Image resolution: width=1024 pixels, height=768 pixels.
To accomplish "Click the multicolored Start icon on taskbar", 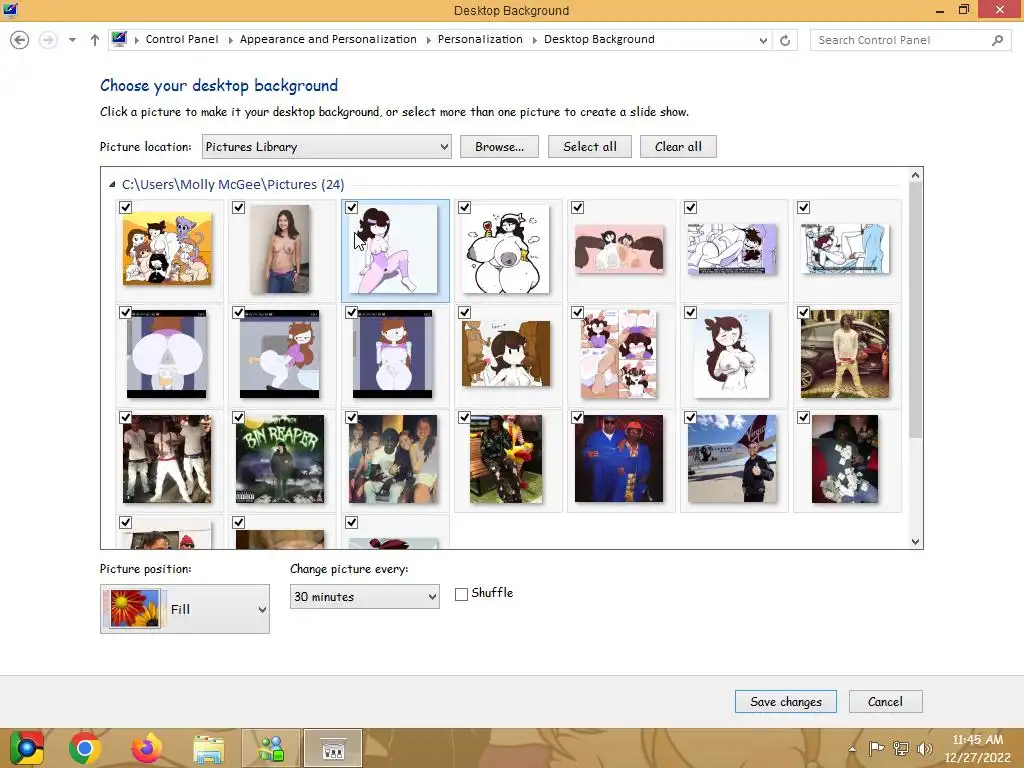I will coord(27,748).
